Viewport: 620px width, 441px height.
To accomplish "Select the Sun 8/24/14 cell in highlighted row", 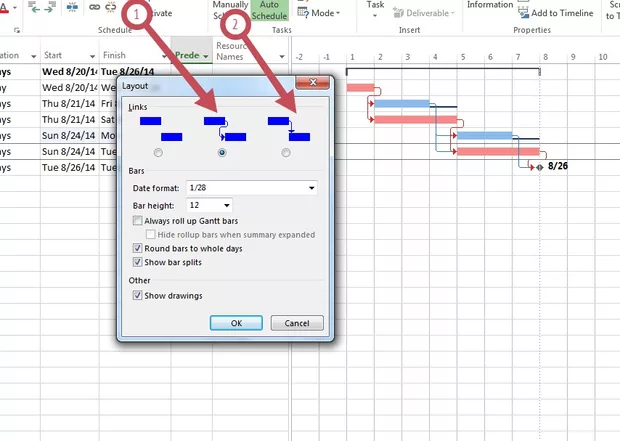I will [x=69, y=135].
